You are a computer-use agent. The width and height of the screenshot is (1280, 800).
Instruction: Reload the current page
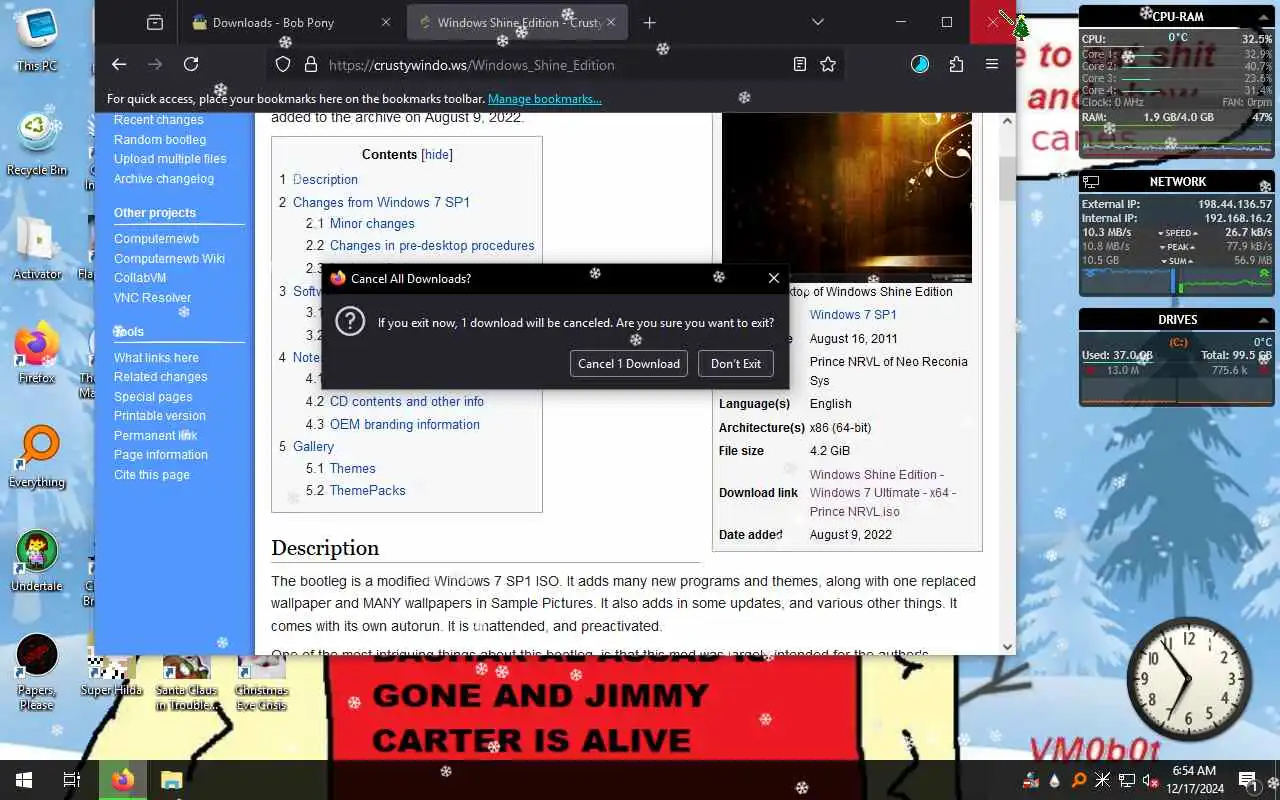191,64
